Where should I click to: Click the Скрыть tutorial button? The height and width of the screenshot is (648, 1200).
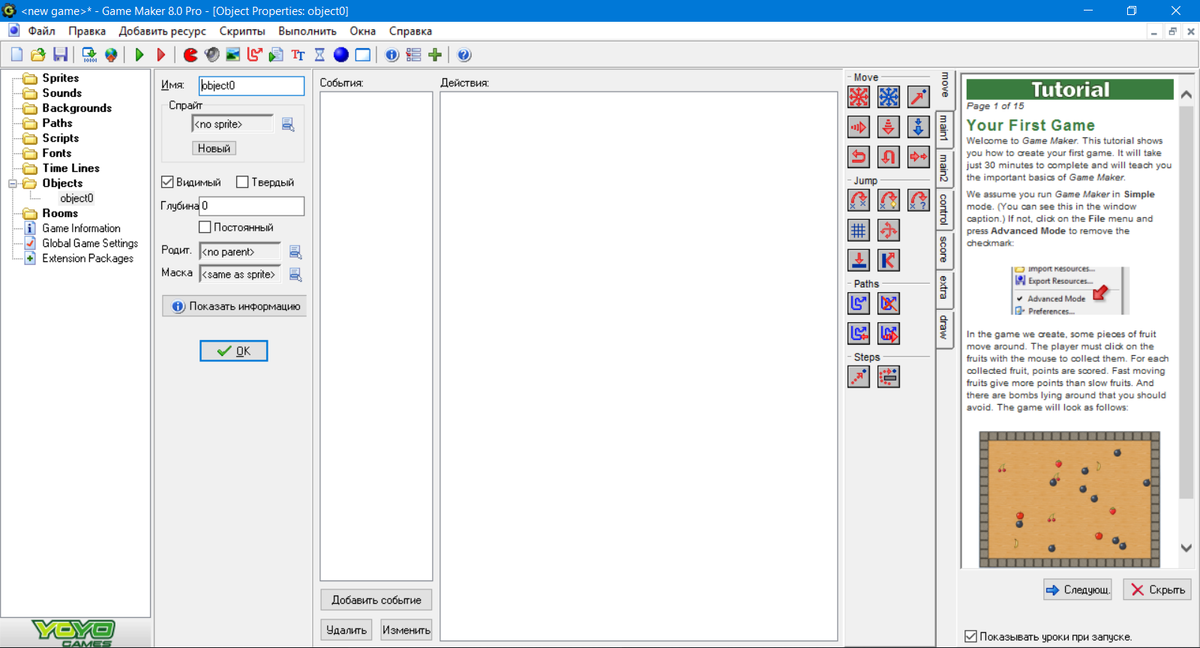click(1157, 590)
